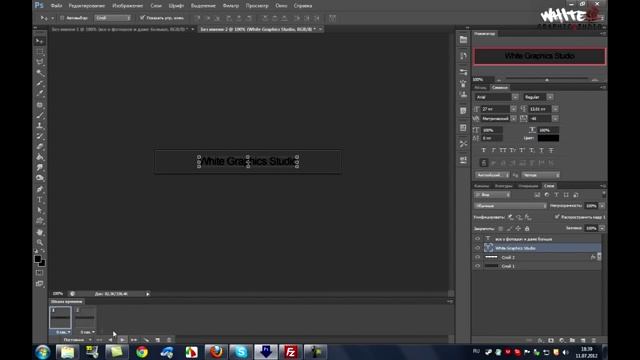Toggle visibility of Слой 2
The width and height of the screenshot is (640, 360).
coord(478,258)
